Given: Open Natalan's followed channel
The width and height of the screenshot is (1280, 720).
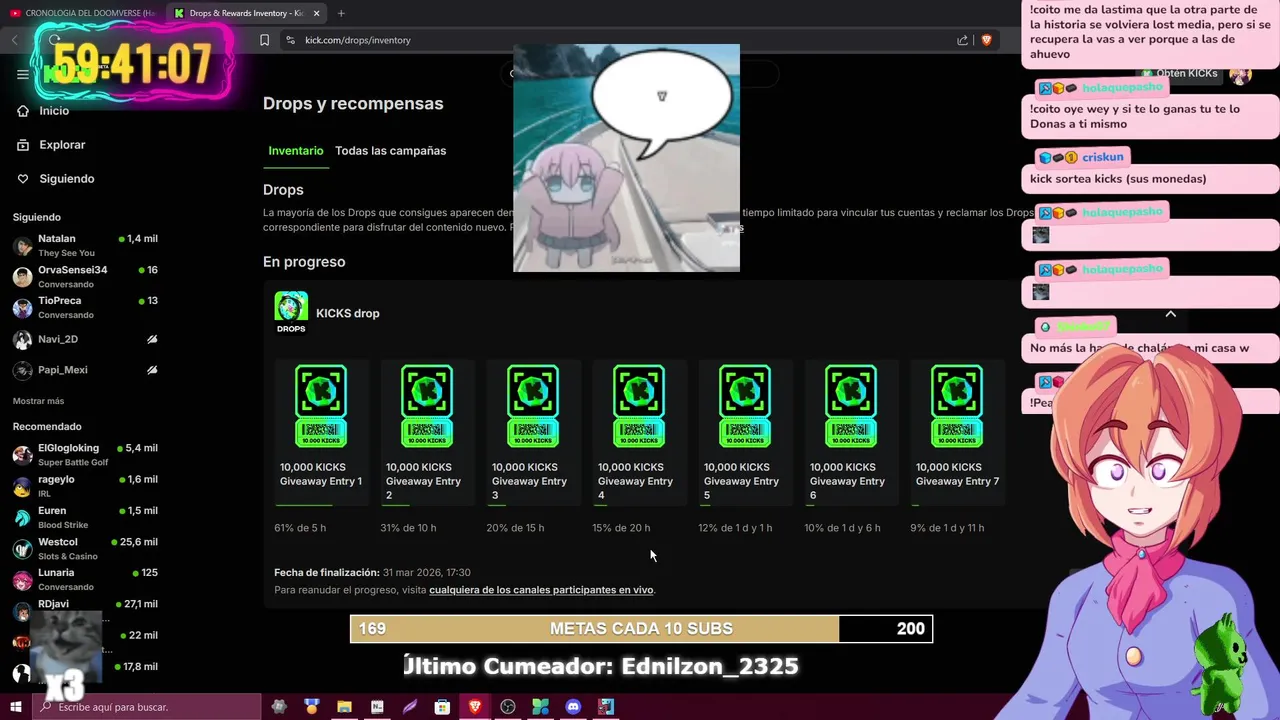Looking at the screenshot, I should click(x=85, y=245).
